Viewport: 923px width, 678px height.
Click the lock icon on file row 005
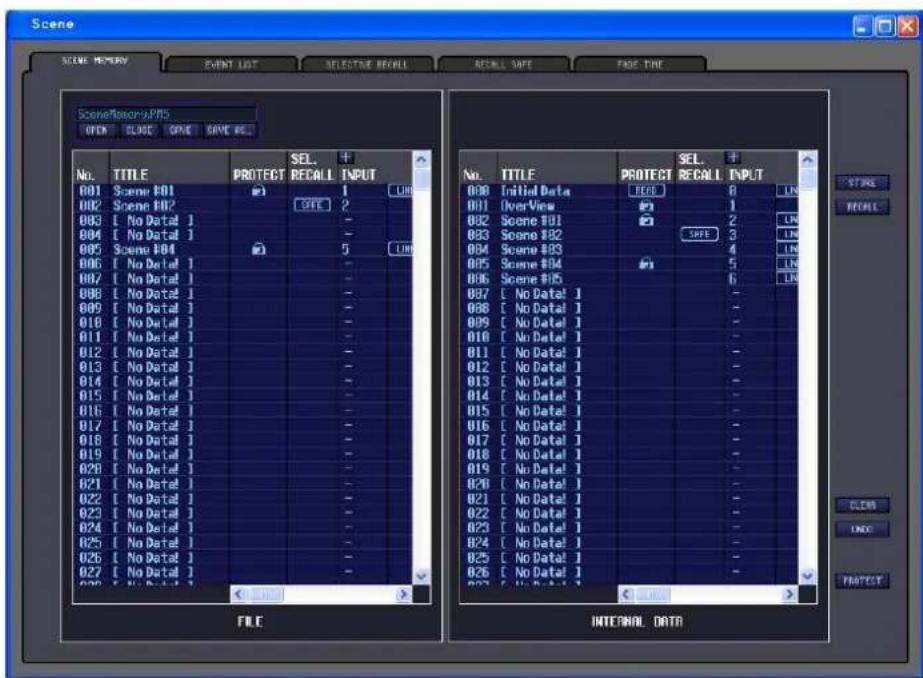tap(258, 250)
